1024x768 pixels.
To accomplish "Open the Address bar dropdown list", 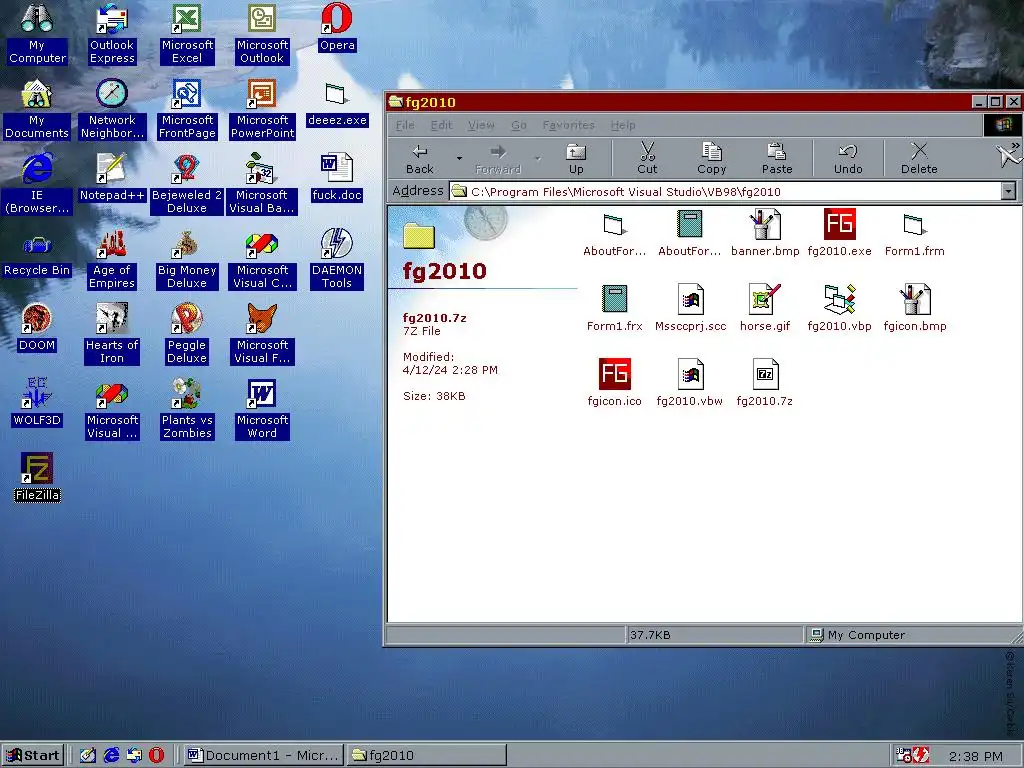I will 1008,191.
